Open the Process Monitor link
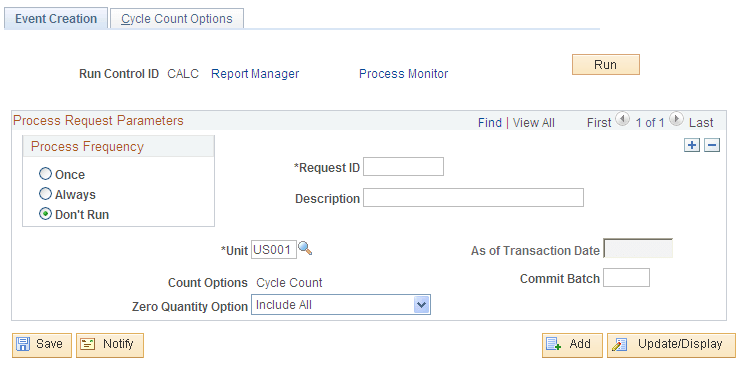753x370 pixels. point(403,74)
